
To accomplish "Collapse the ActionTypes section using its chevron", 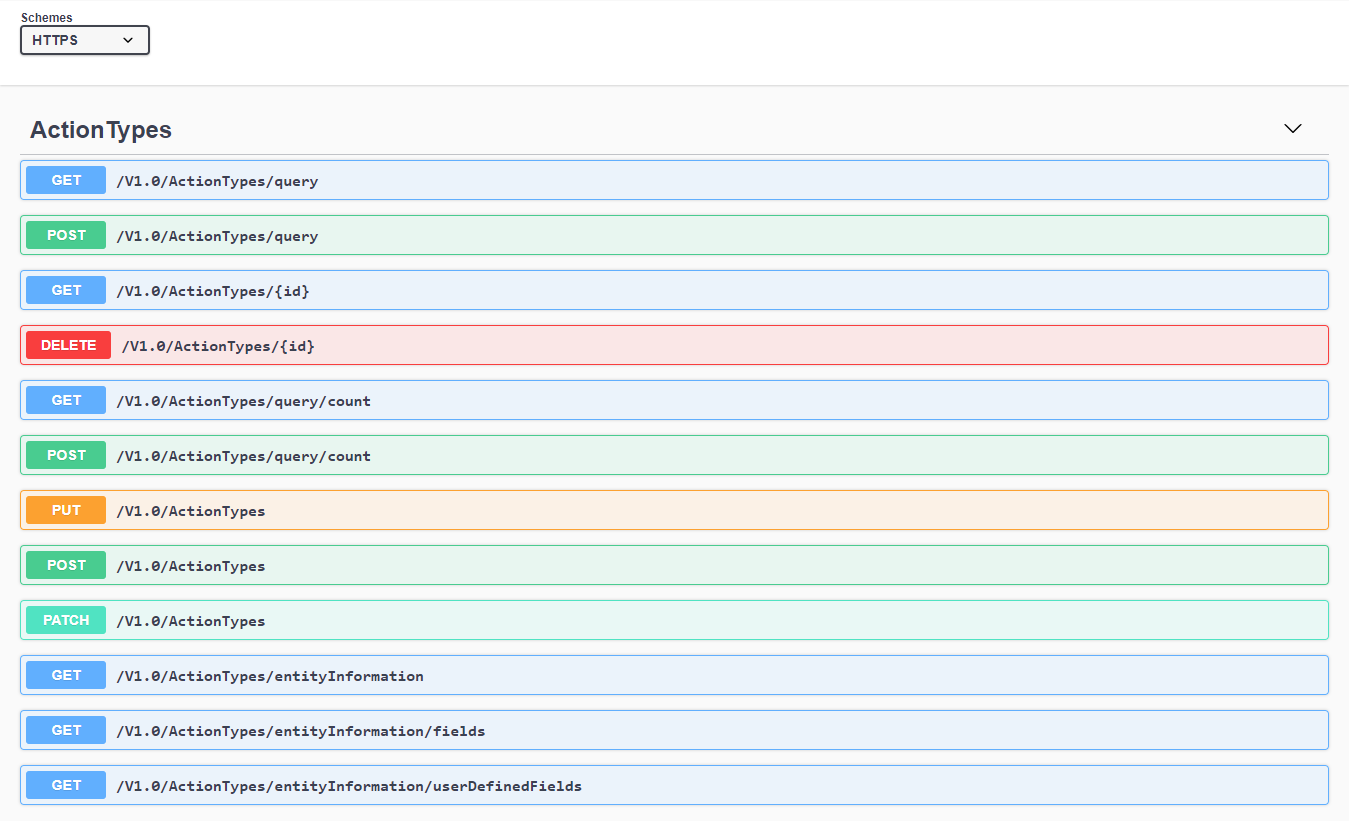I will 1292,129.
